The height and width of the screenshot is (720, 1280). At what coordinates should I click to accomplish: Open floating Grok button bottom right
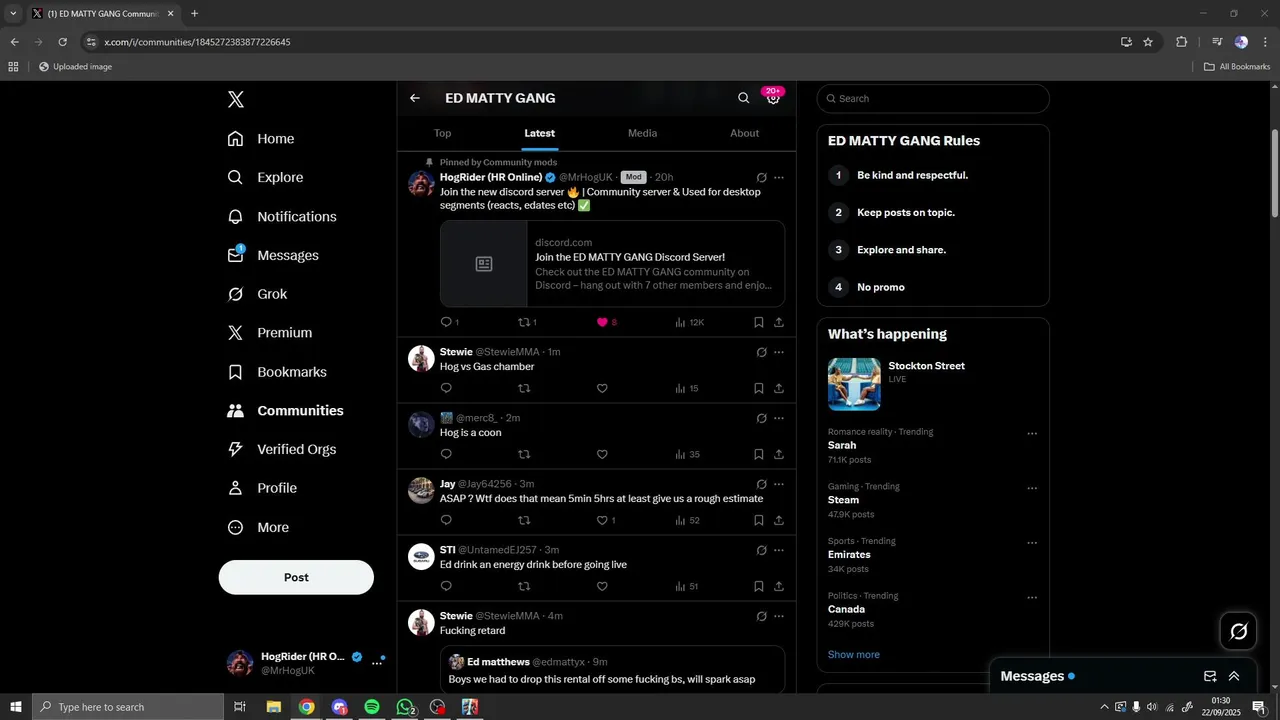(x=1239, y=631)
